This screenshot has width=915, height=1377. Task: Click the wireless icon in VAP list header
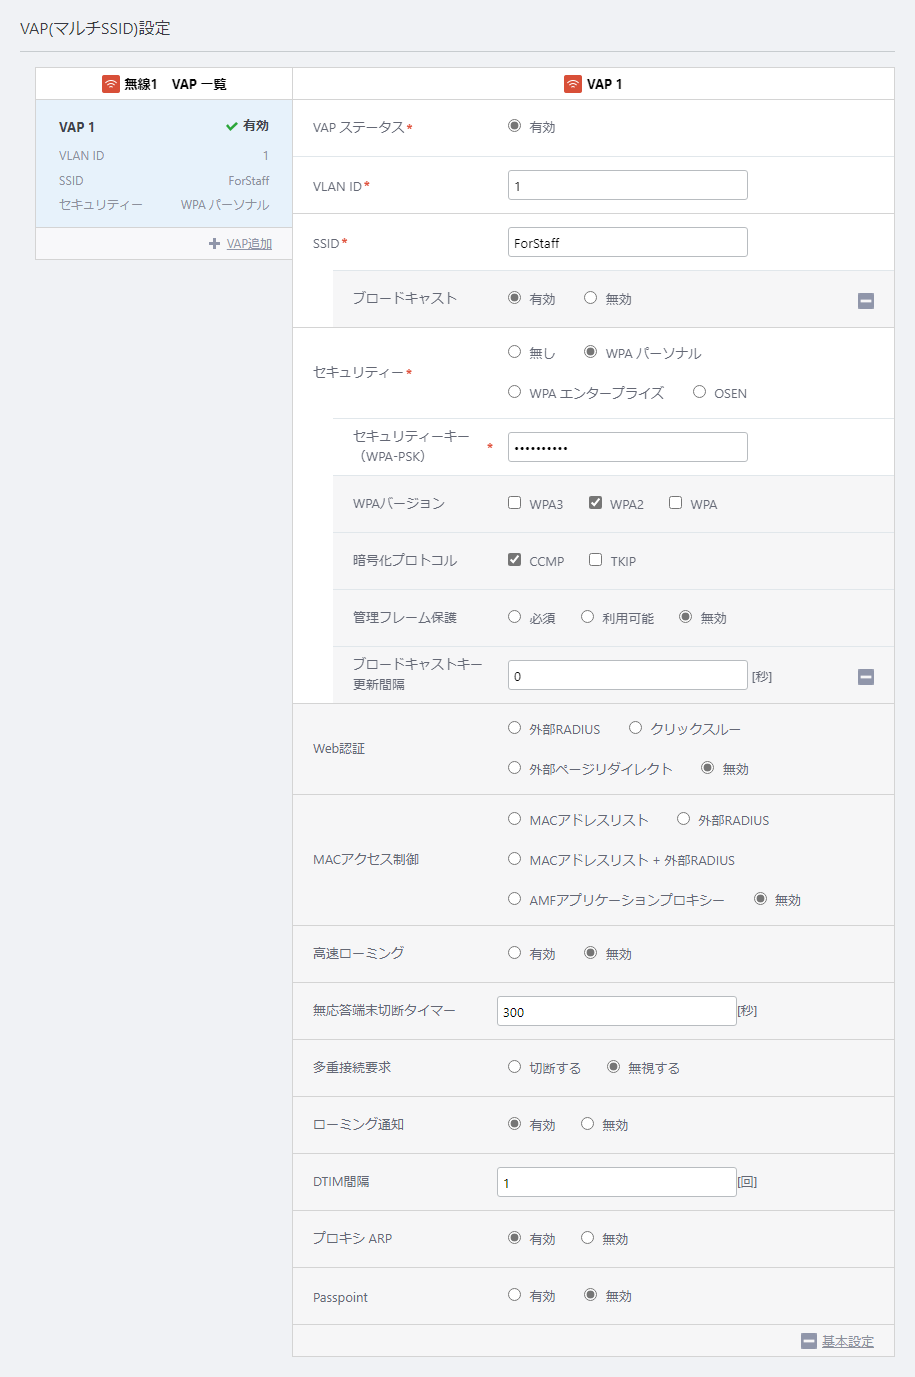[111, 84]
